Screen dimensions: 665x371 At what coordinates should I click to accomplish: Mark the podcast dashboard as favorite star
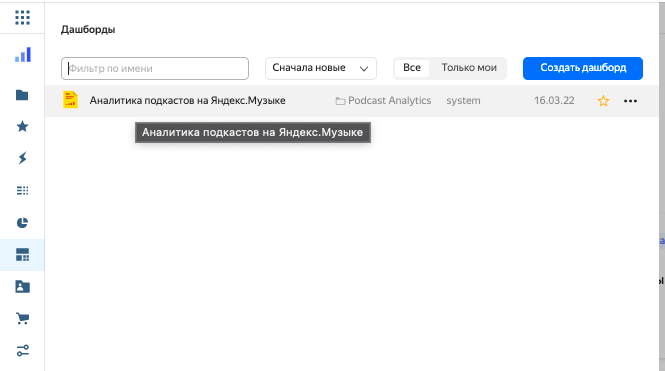(x=603, y=101)
